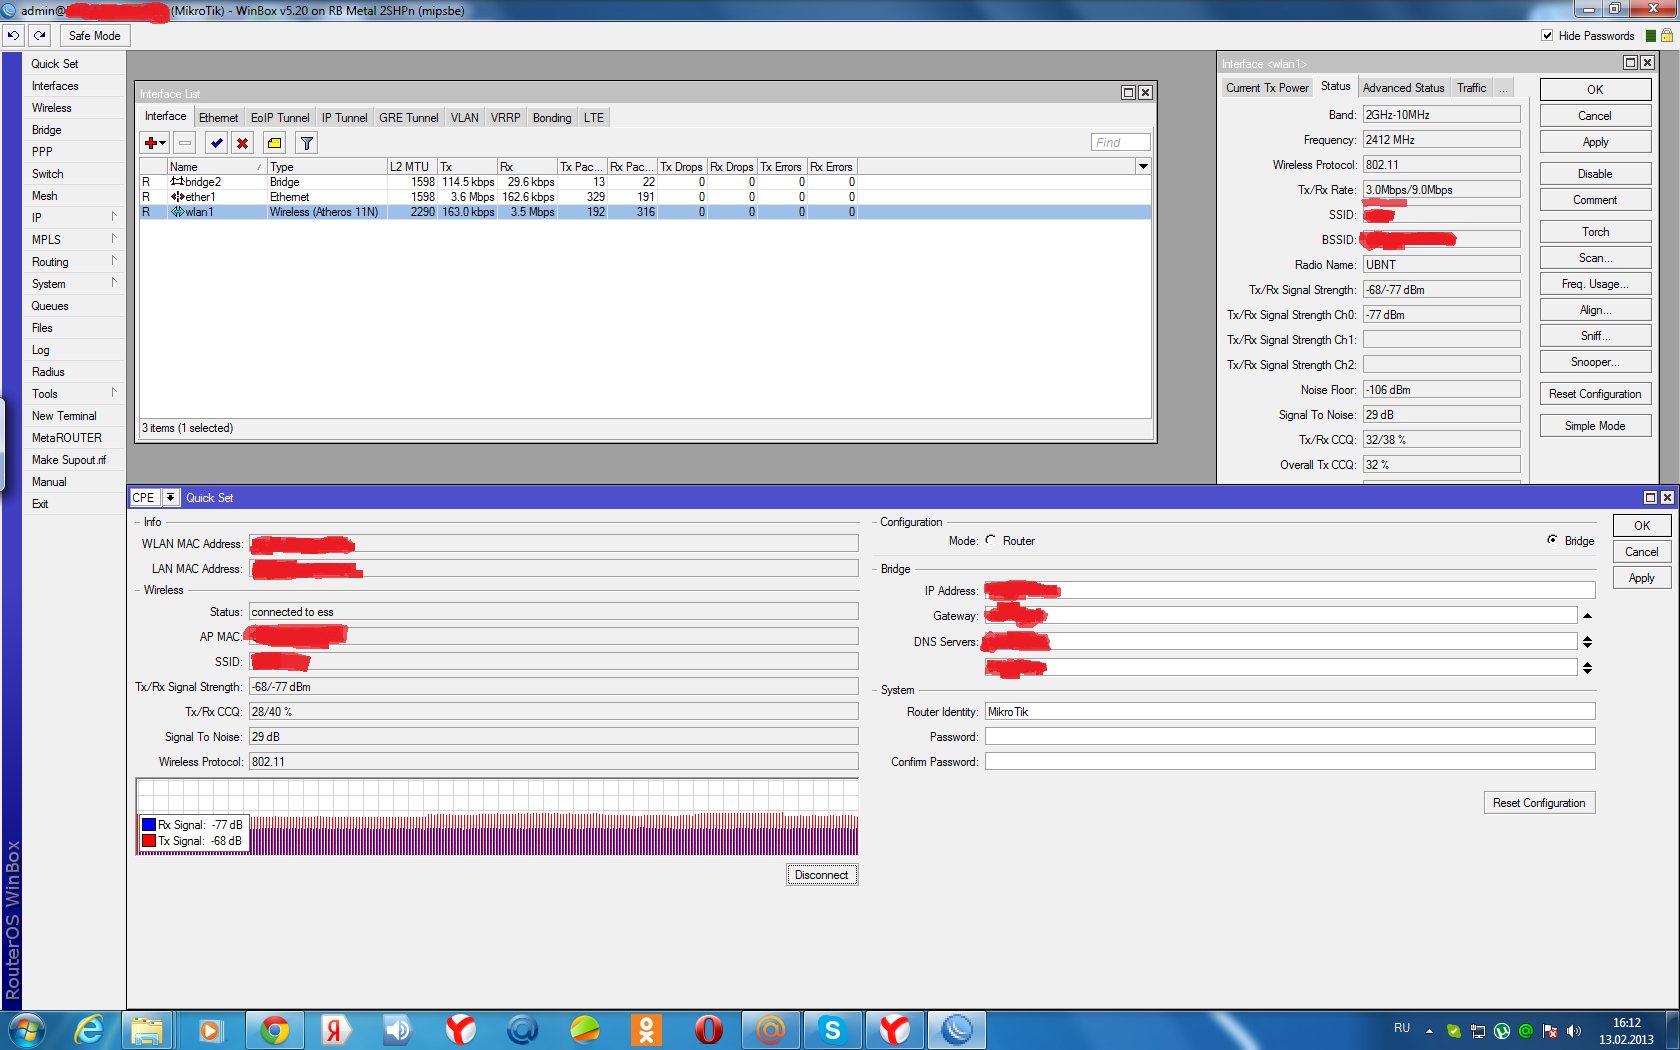Launch Internet Explorer from the taskbar
The width and height of the screenshot is (1680, 1050).
pos(89,1029)
